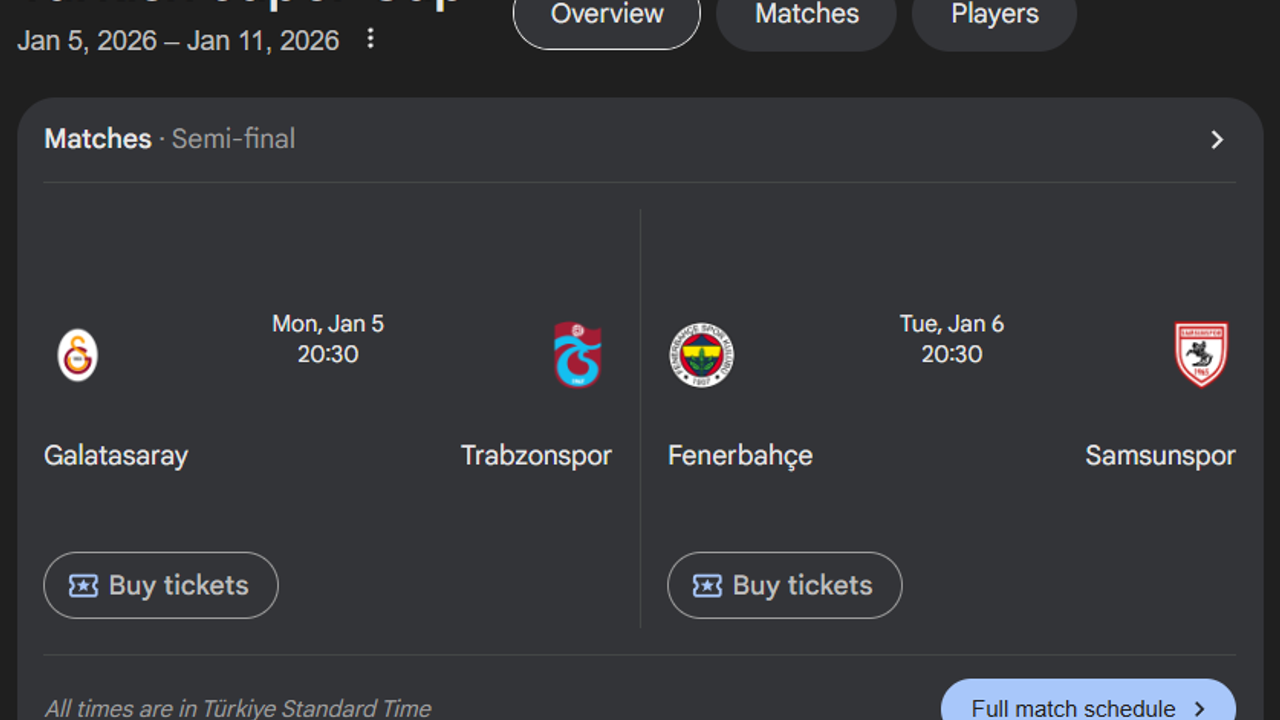
Task: Click the Fenerbahçe club logo
Action: (x=701, y=355)
